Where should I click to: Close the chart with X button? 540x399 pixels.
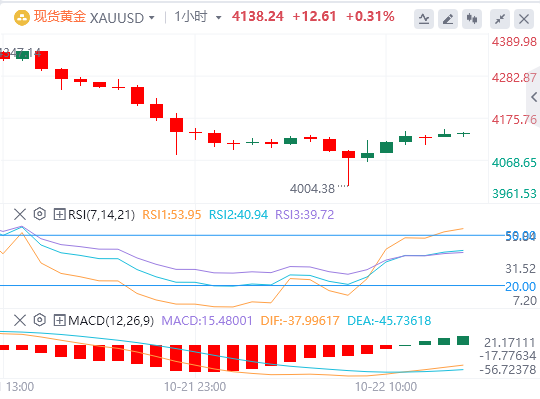click(x=524, y=19)
